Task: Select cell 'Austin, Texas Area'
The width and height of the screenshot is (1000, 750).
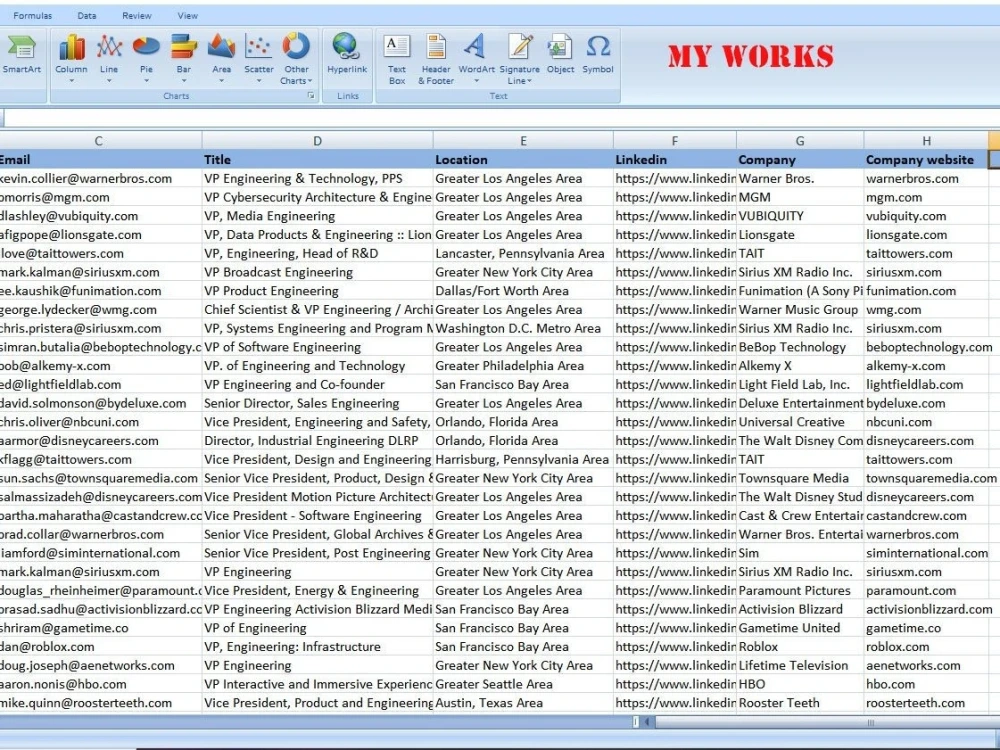Action: coord(523,703)
